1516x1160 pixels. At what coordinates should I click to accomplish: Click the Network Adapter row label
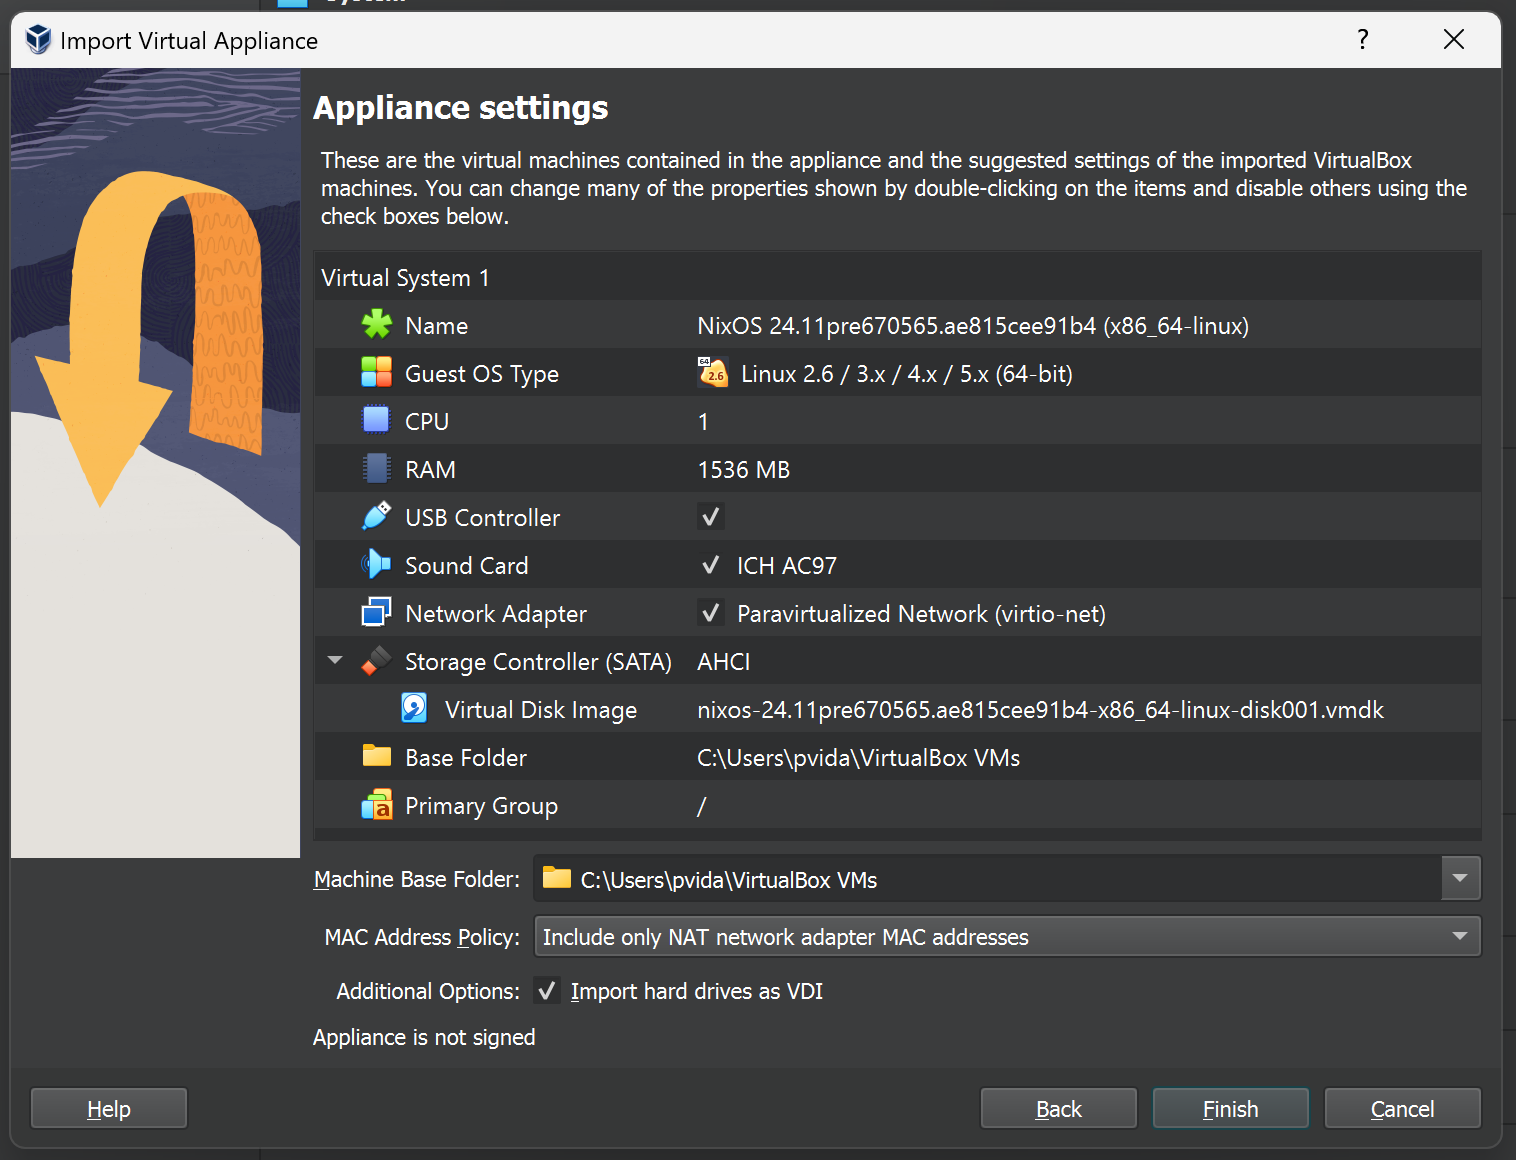(496, 614)
